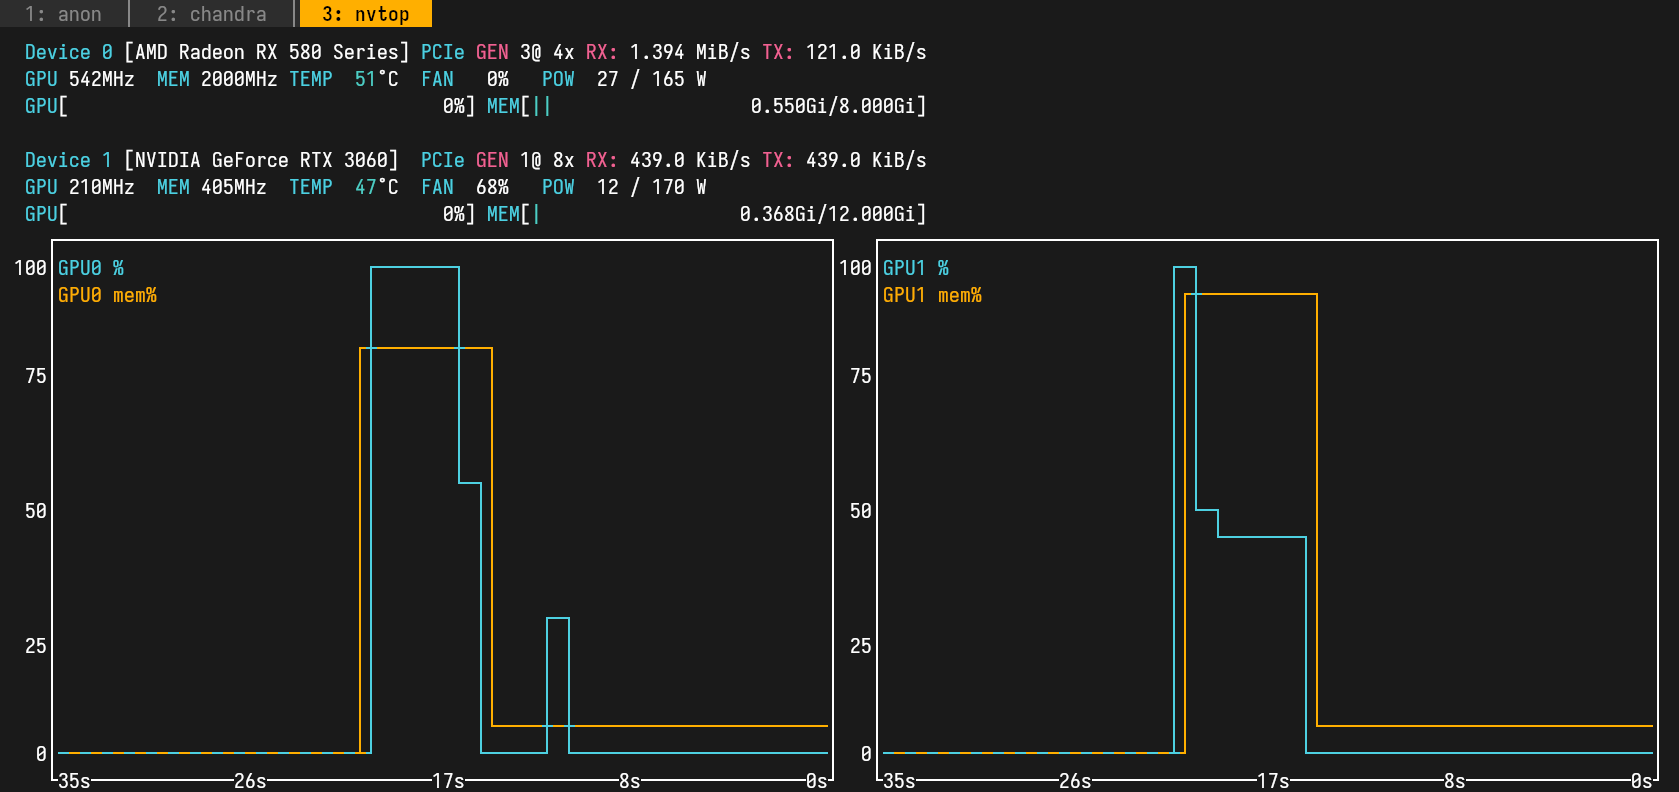Image resolution: width=1679 pixels, height=792 pixels.
Task: Click the "[AMD Radeon RX 580 Series]" device name
Action: point(266,52)
